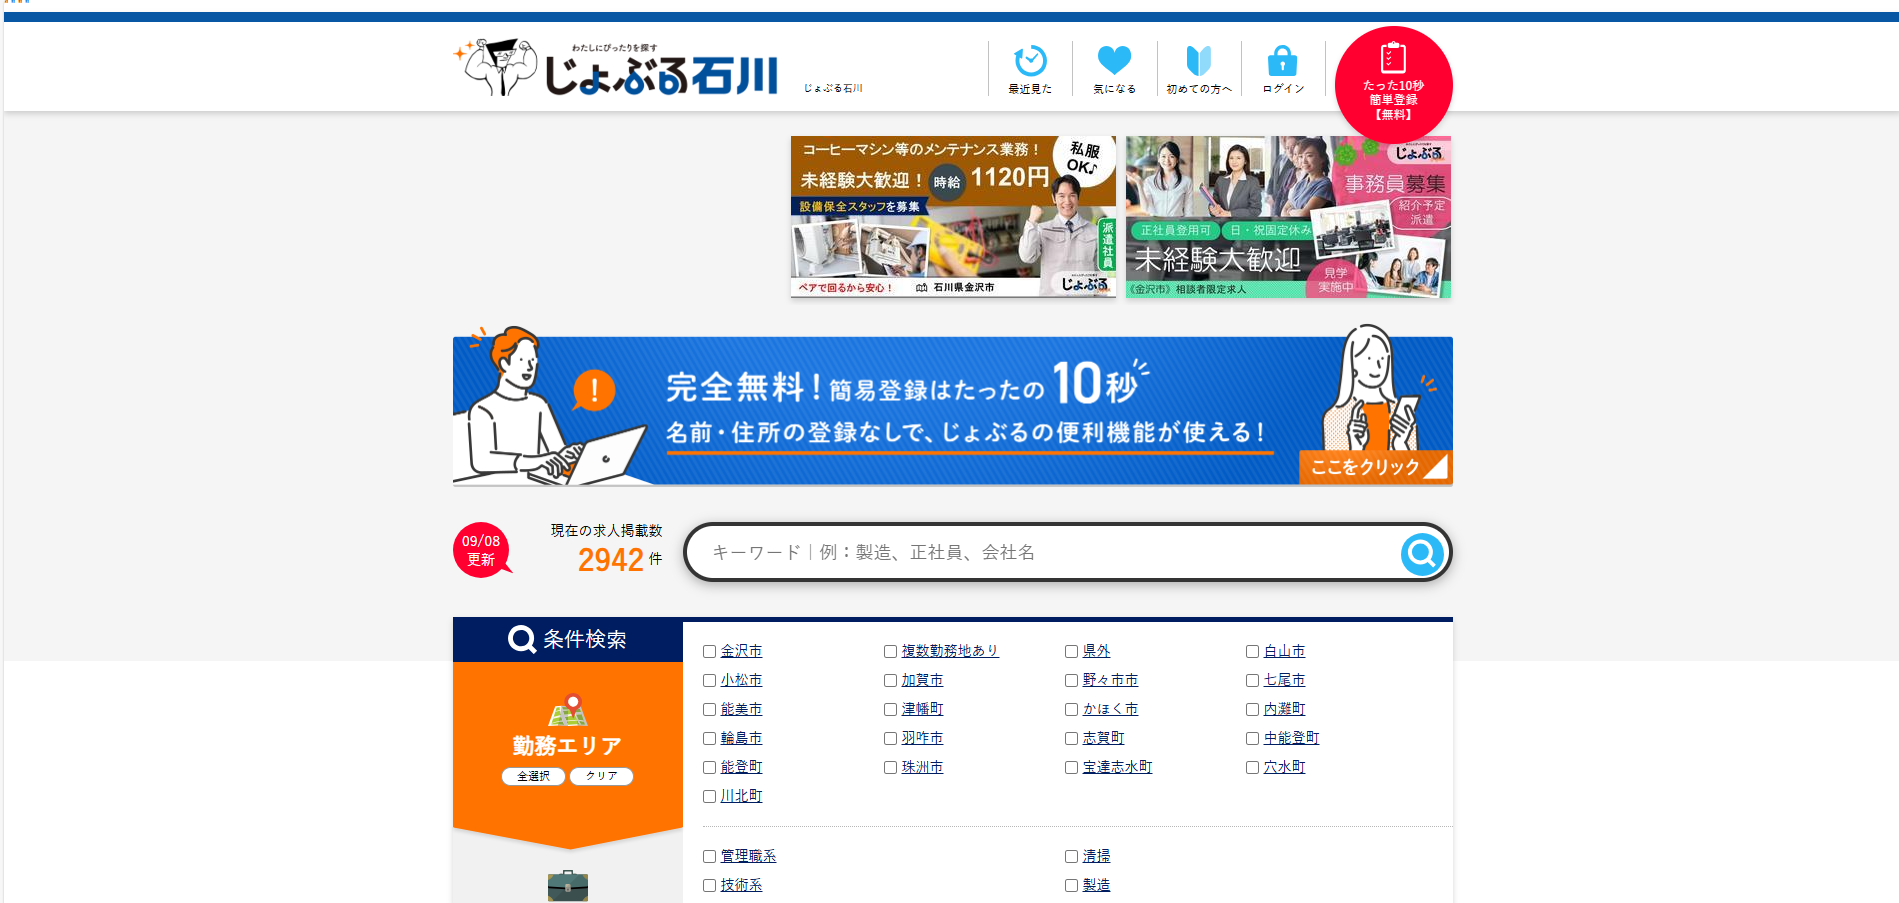This screenshot has height=903, width=1899.
Task: Open the 管理職系 job category link
Action: (x=748, y=856)
